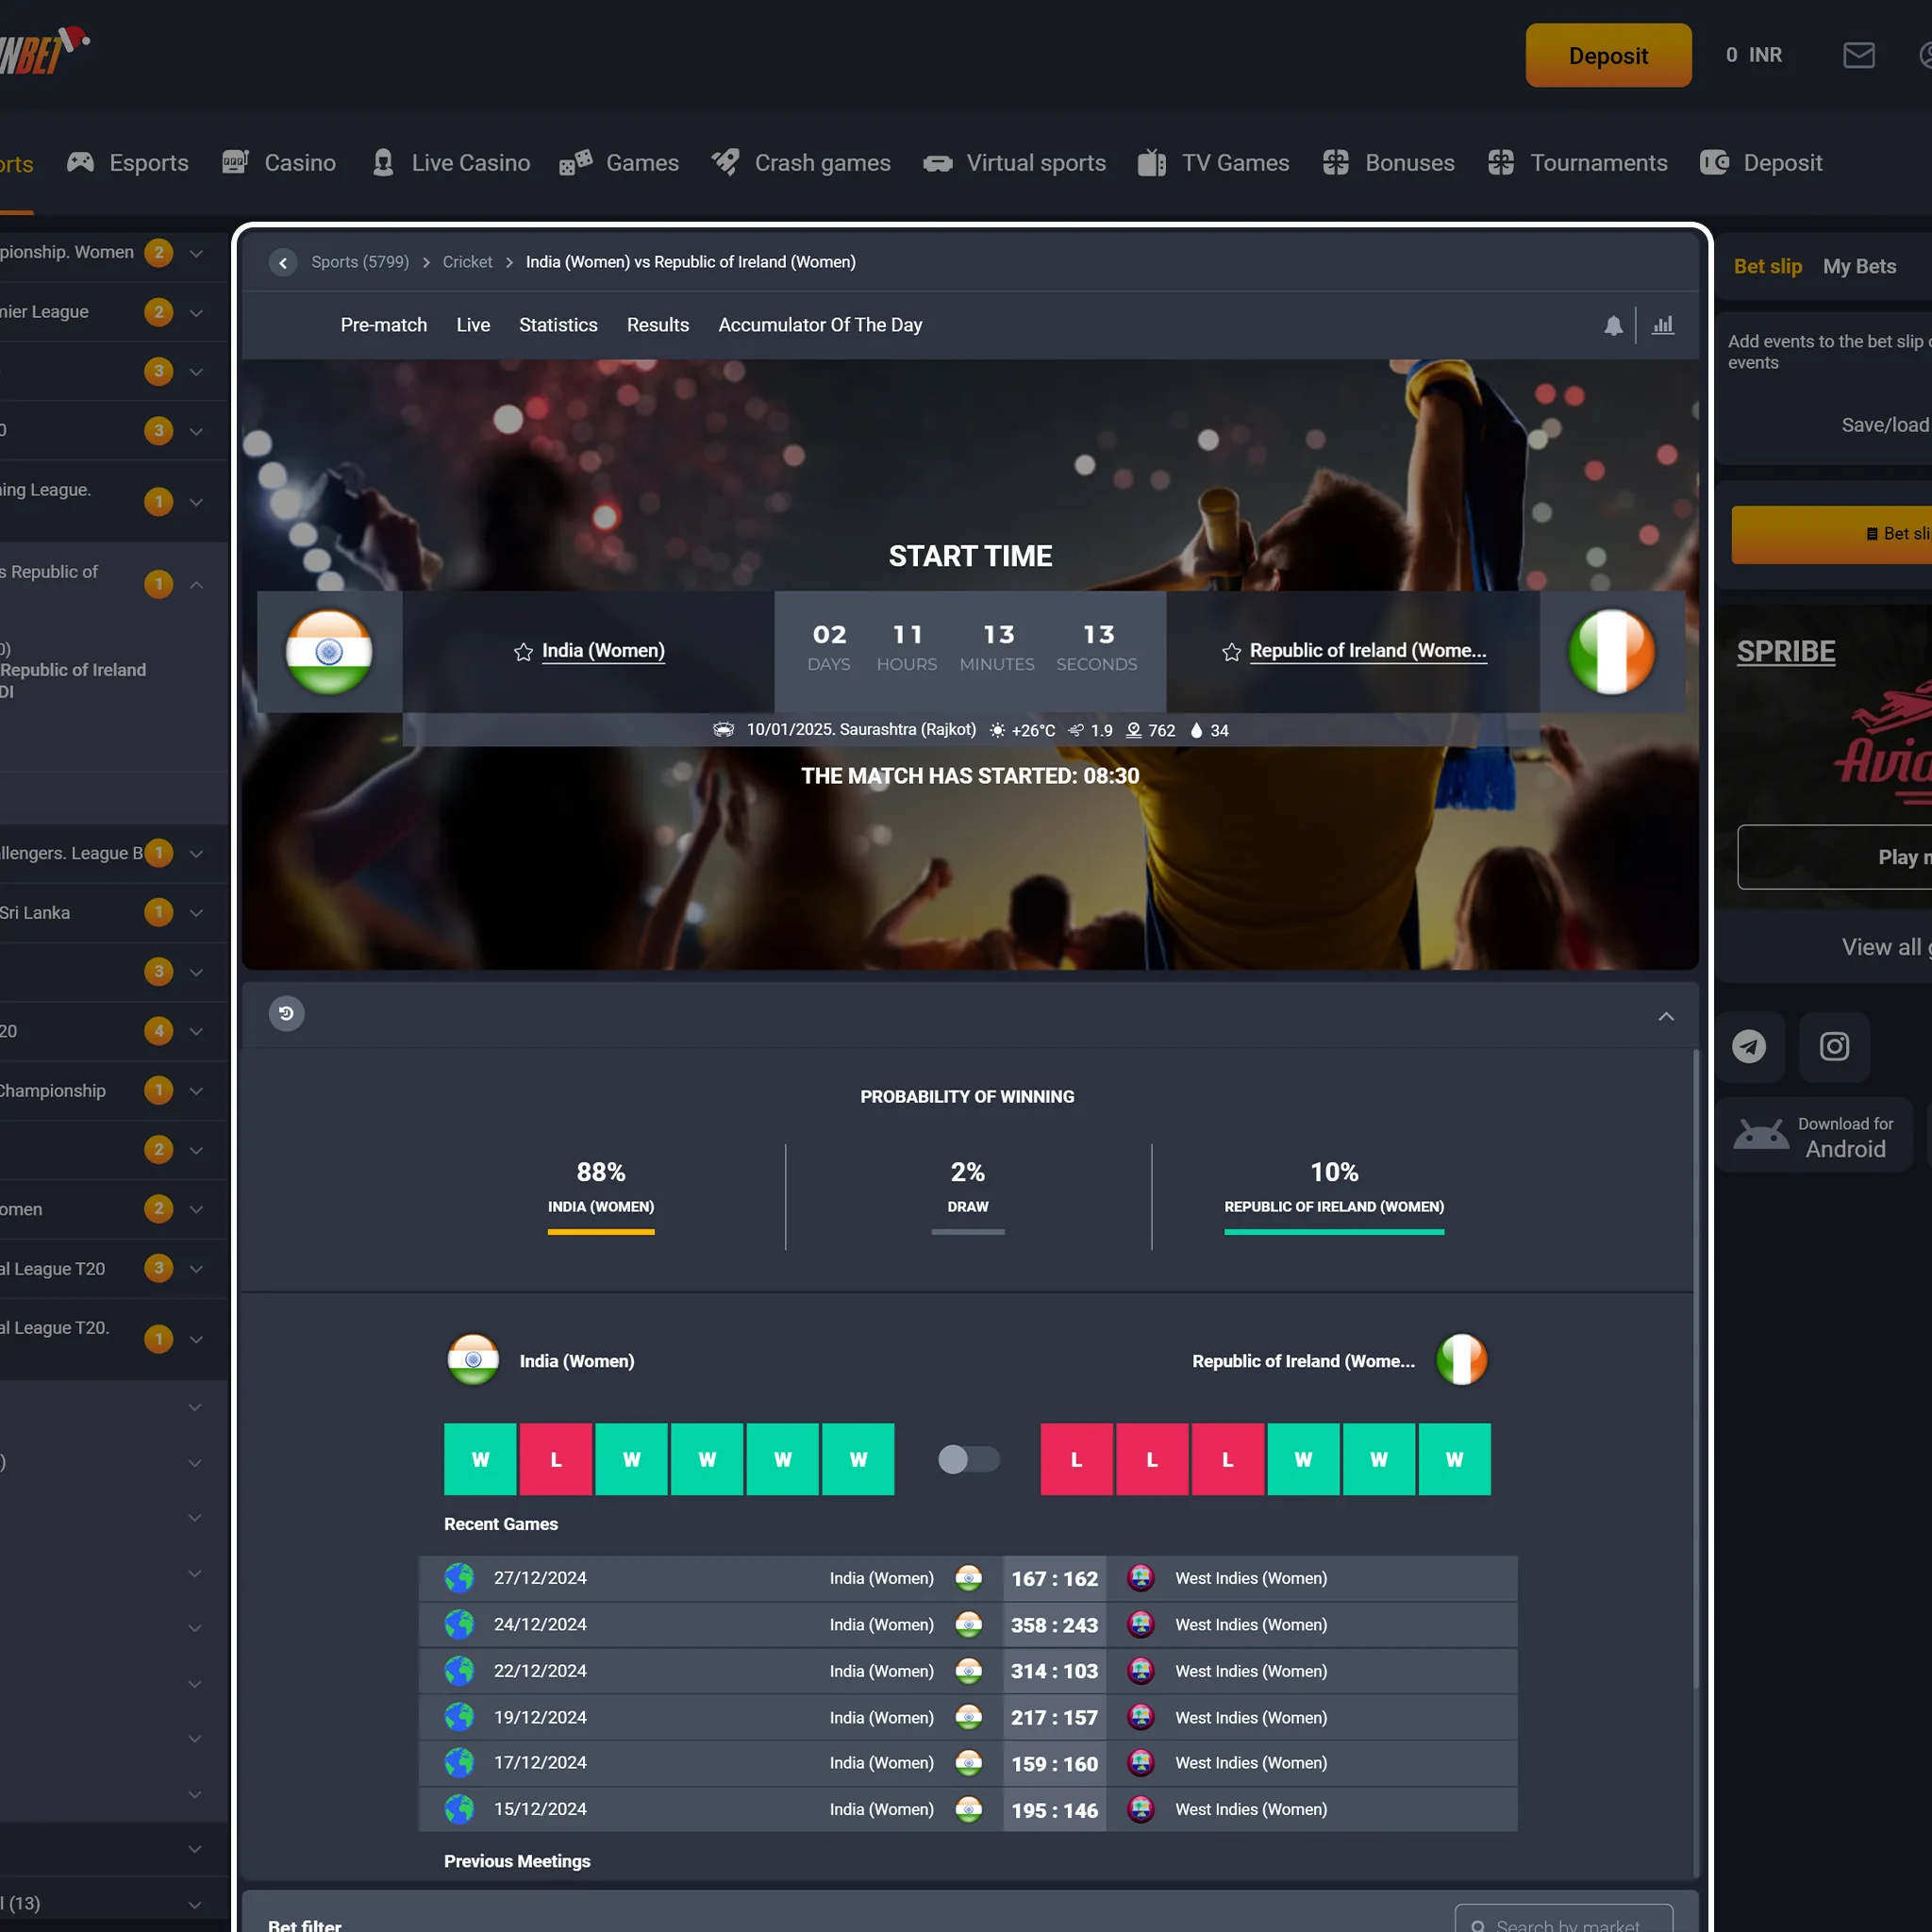Image resolution: width=1932 pixels, height=1932 pixels.
Task: Click the Search by market field
Action: pyautogui.click(x=1564, y=1920)
